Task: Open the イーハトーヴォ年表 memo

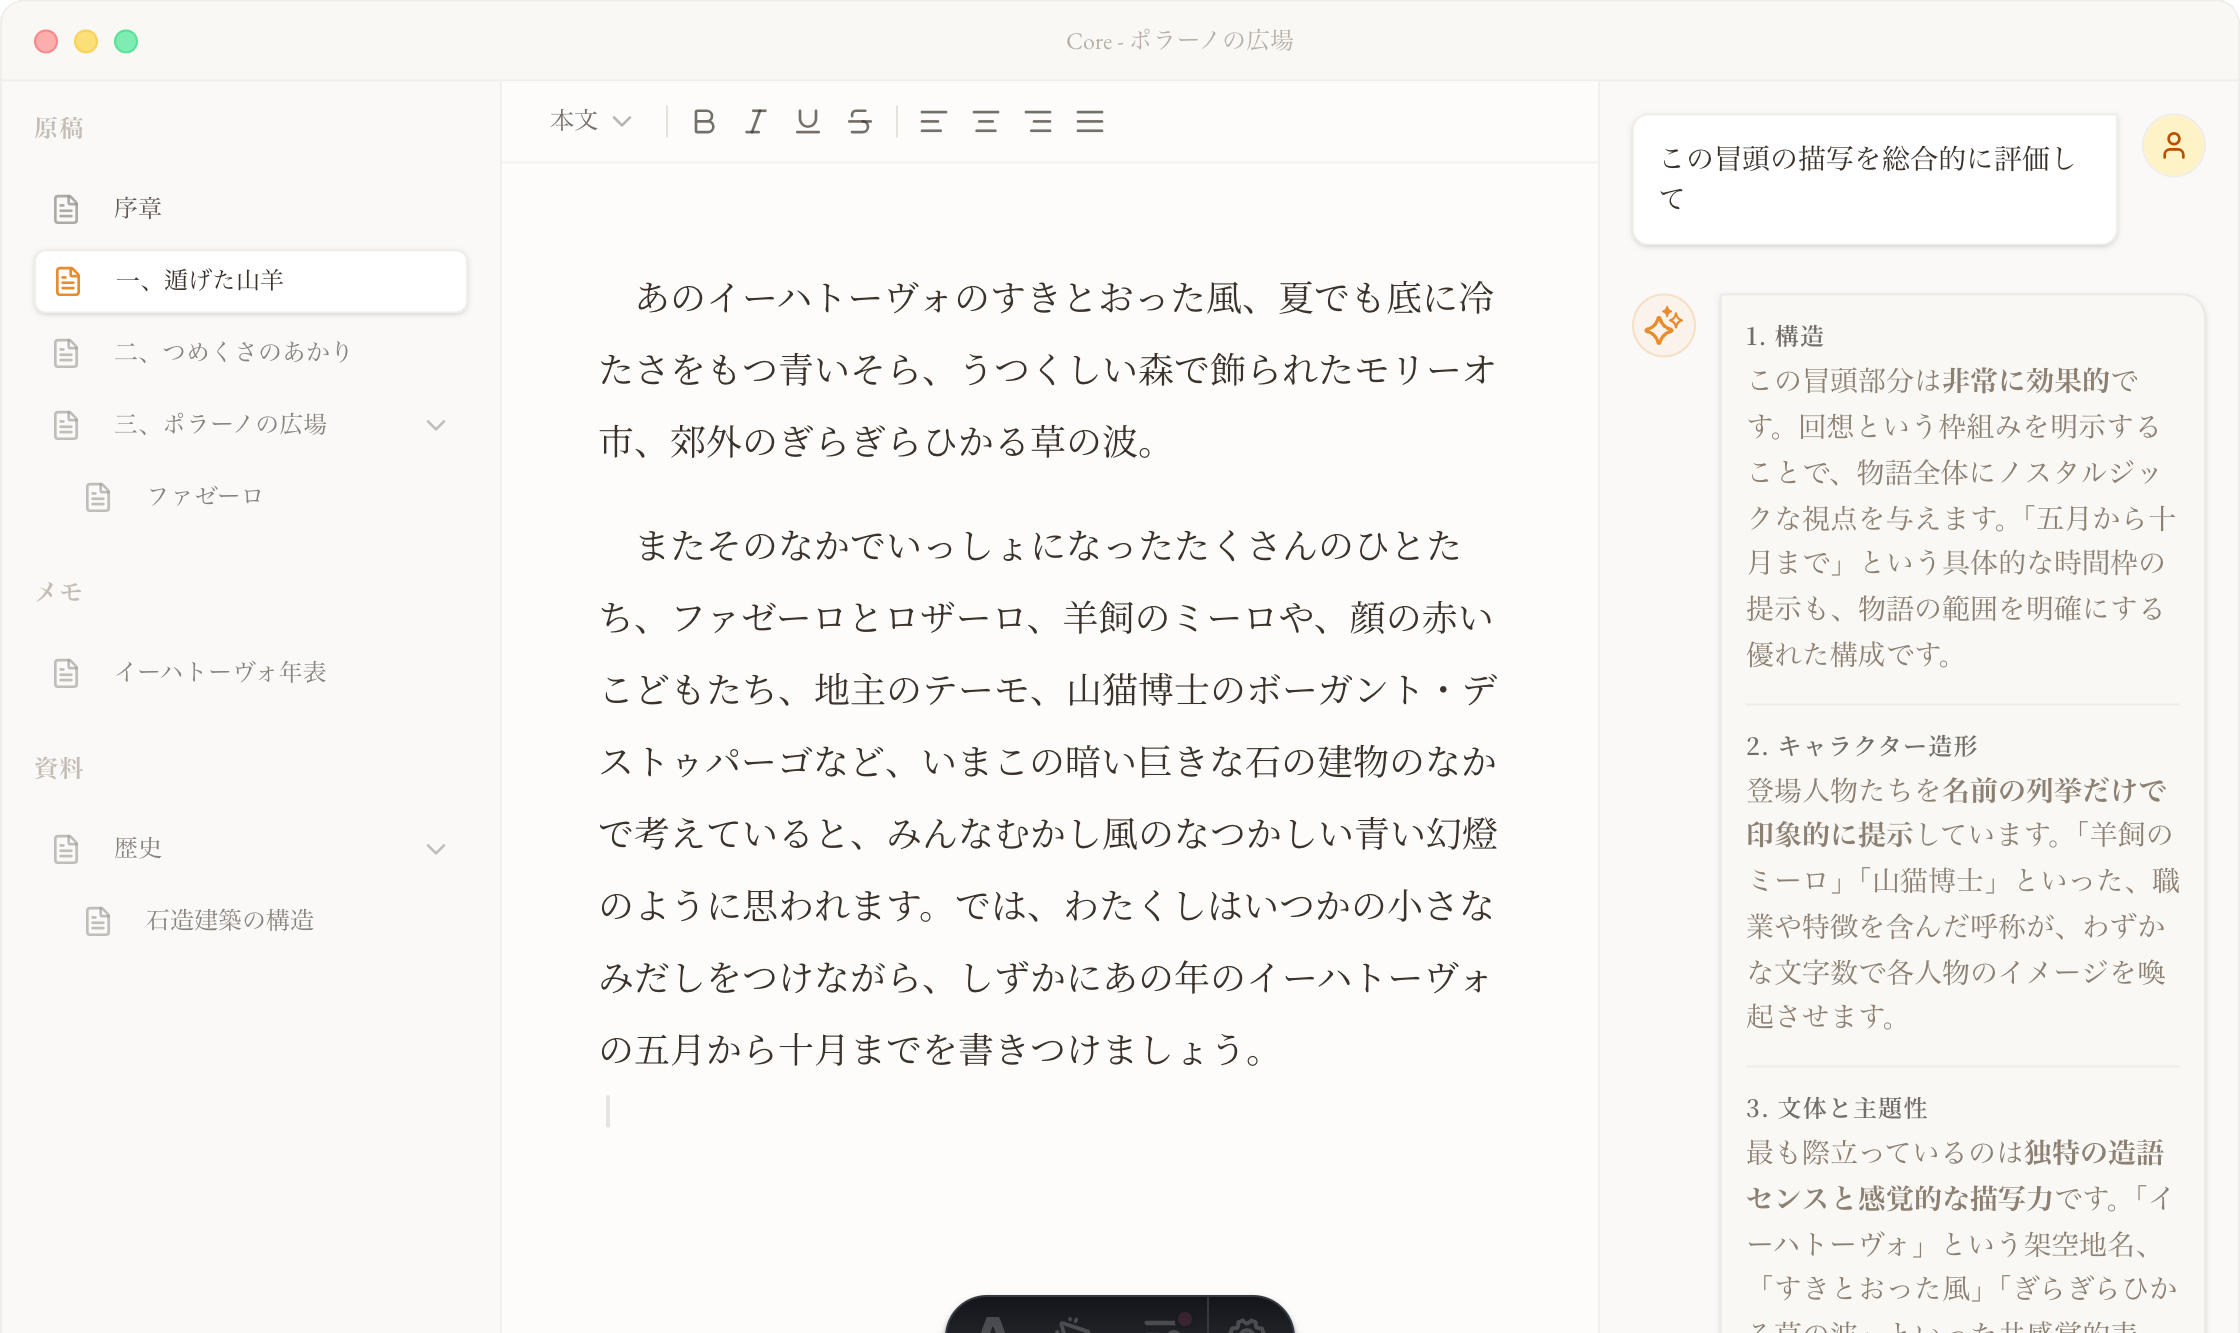Action: pos(220,672)
